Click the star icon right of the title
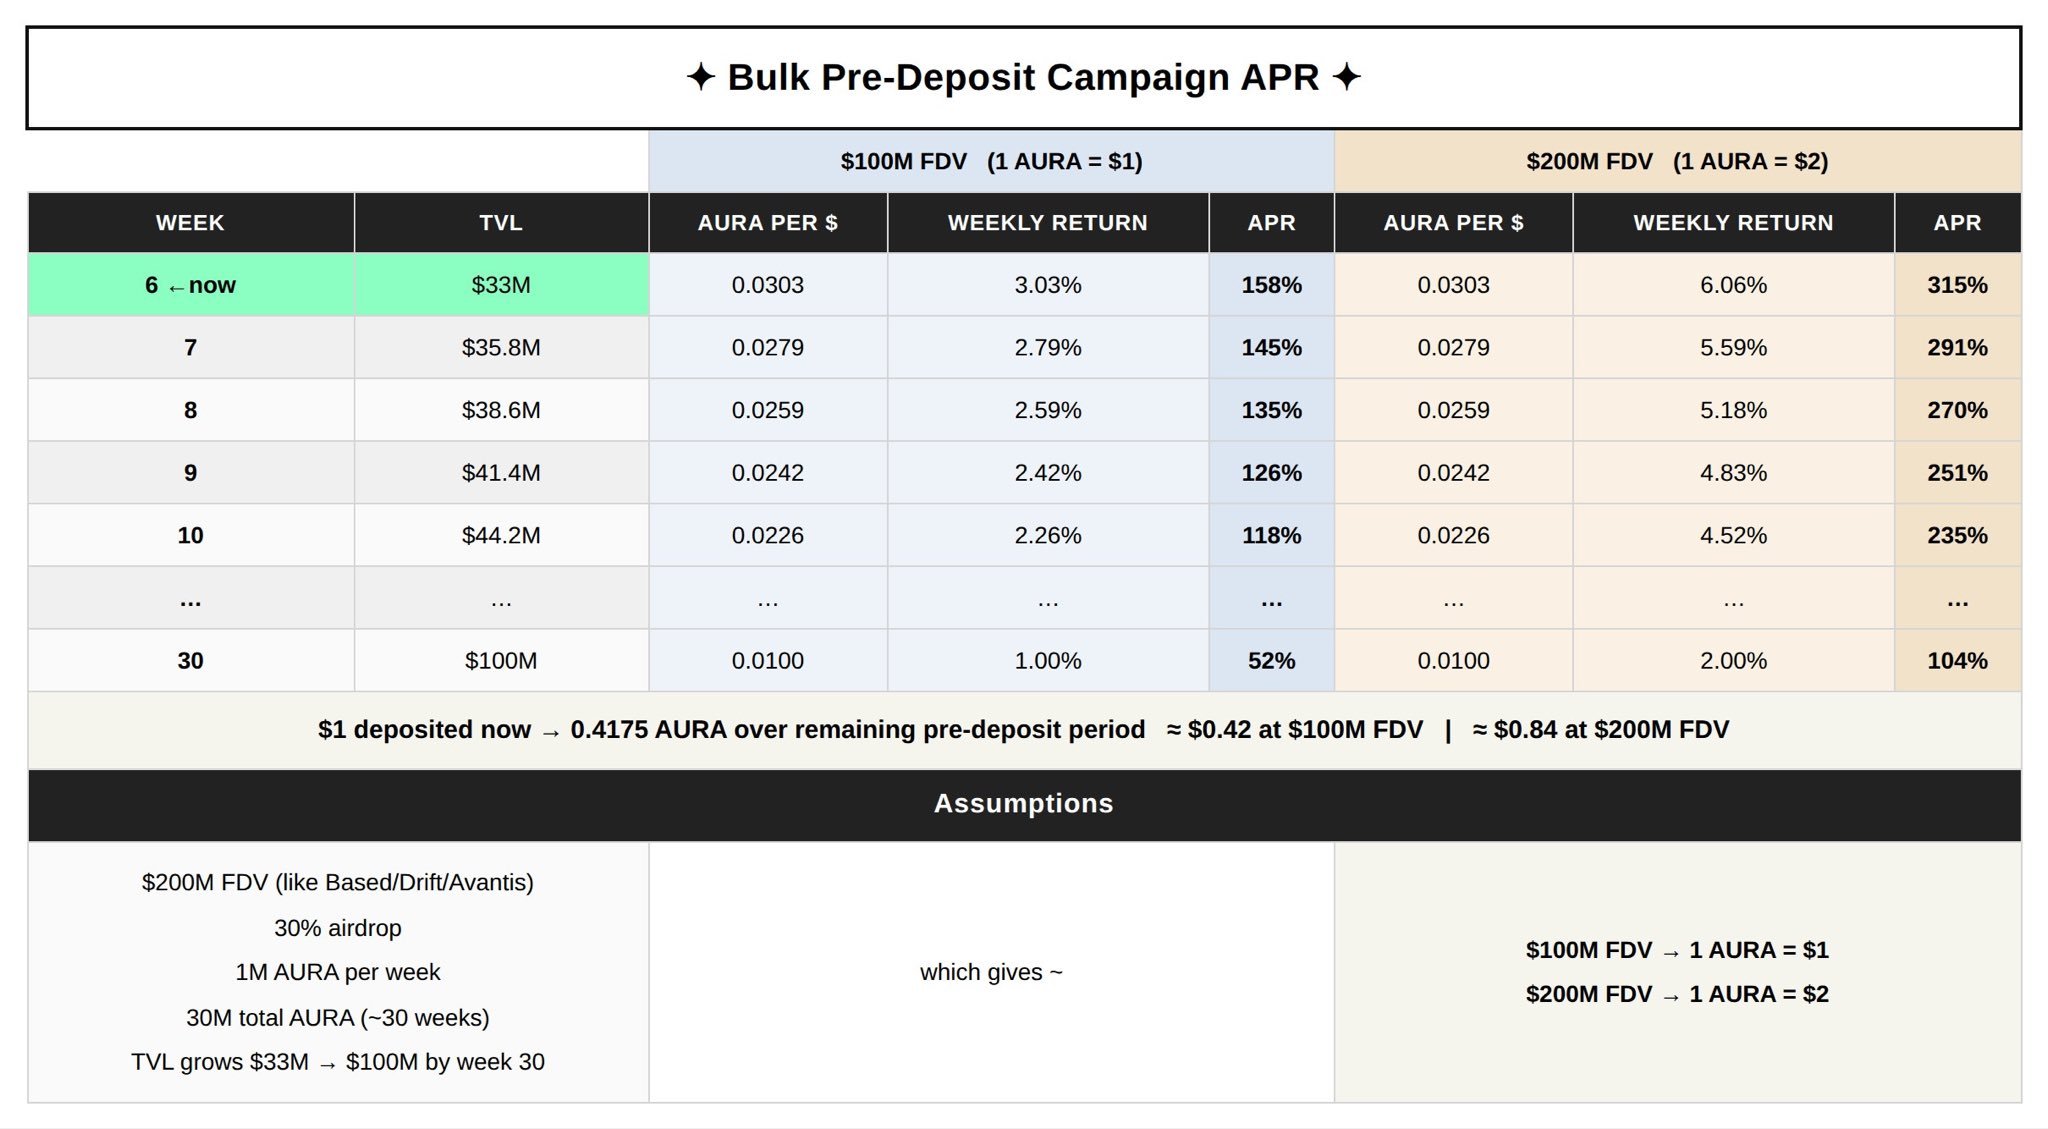The width and height of the screenshot is (2048, 1129). point(1347,77)
